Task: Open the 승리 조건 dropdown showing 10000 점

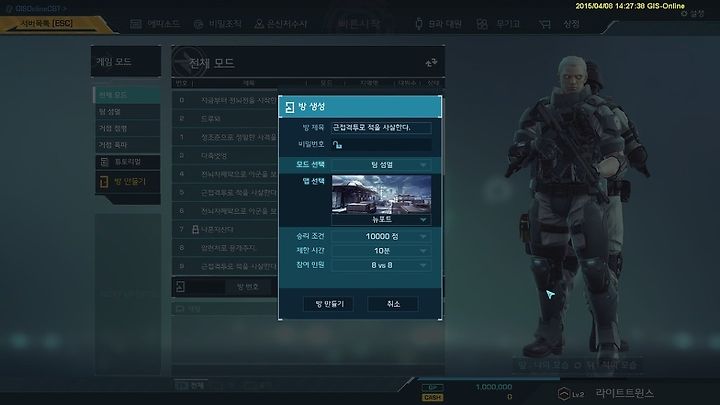Action: pyautogui.click(x=381, y=236)
